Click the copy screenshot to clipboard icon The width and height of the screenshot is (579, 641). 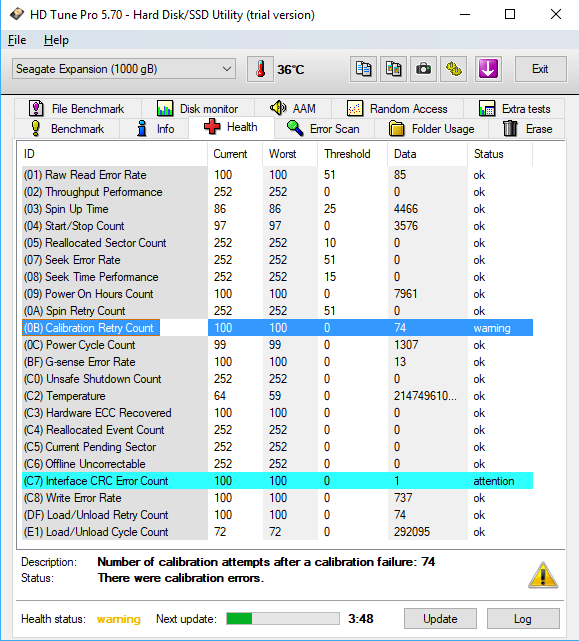tap(393, 69)
